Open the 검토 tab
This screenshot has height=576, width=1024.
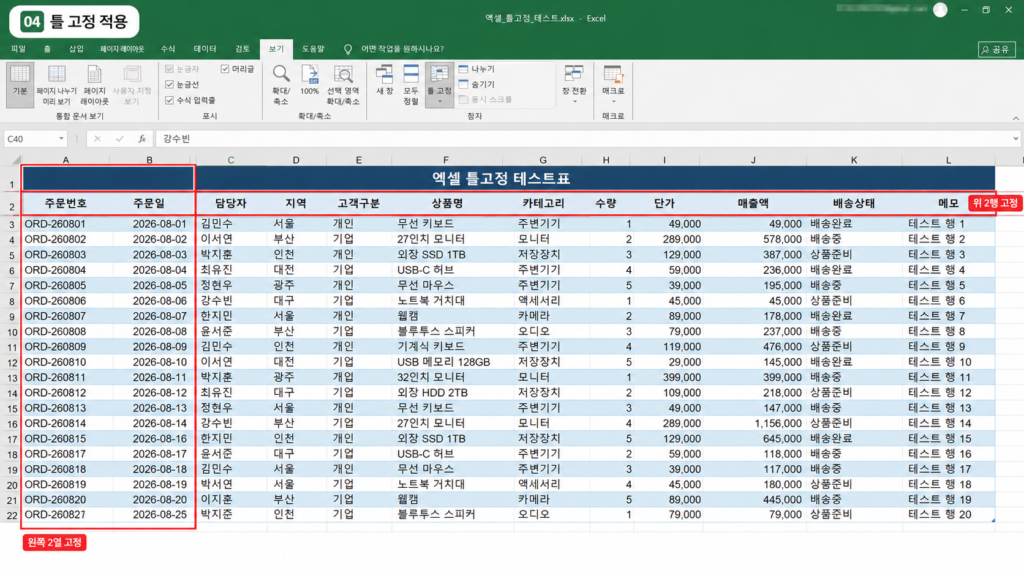click(x=242, y=49)
